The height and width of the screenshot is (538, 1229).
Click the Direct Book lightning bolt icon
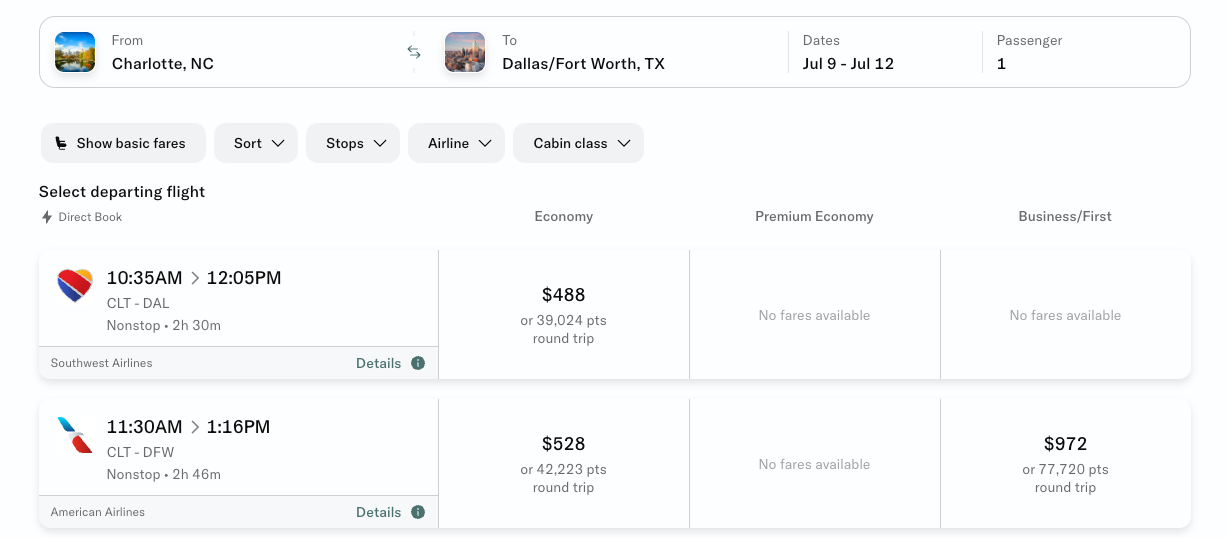coord(47,217)
